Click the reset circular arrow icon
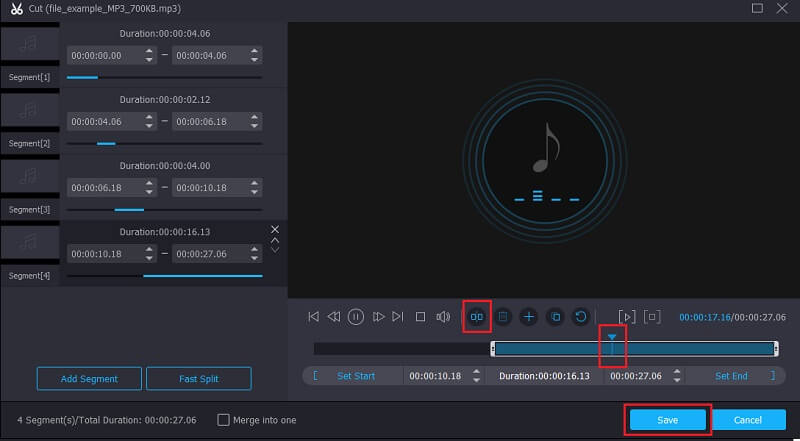The width and height of the screenshot is (800, 441). click(581, 317)
